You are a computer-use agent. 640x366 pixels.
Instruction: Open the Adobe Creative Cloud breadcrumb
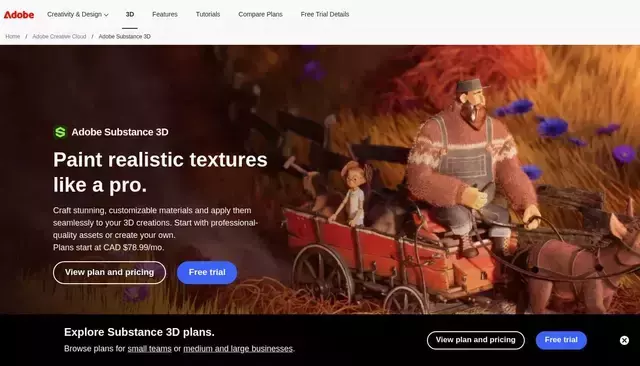point(59,36)
